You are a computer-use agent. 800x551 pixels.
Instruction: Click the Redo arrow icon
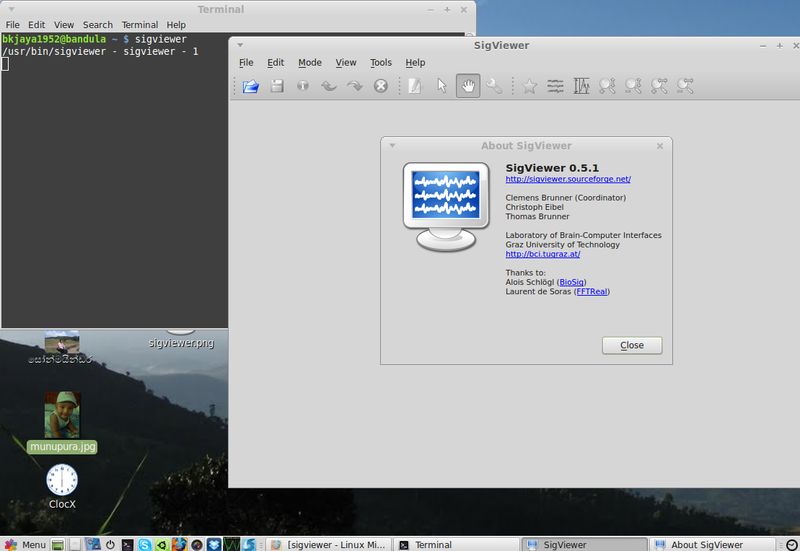355,86
